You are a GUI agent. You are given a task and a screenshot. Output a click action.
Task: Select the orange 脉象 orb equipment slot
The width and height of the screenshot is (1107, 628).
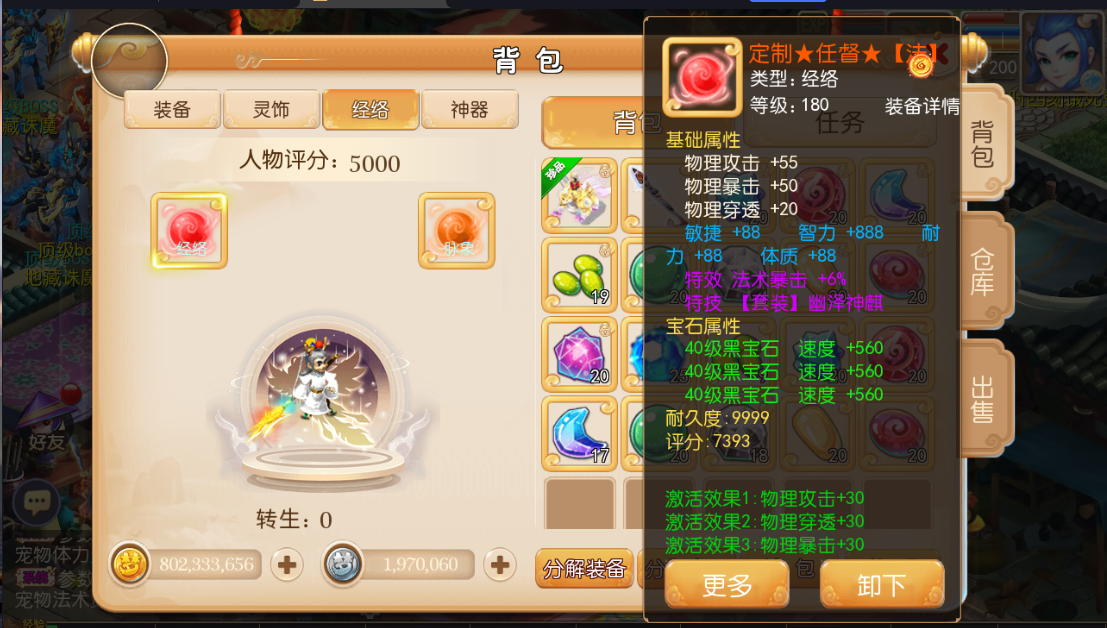click(457, 231)
